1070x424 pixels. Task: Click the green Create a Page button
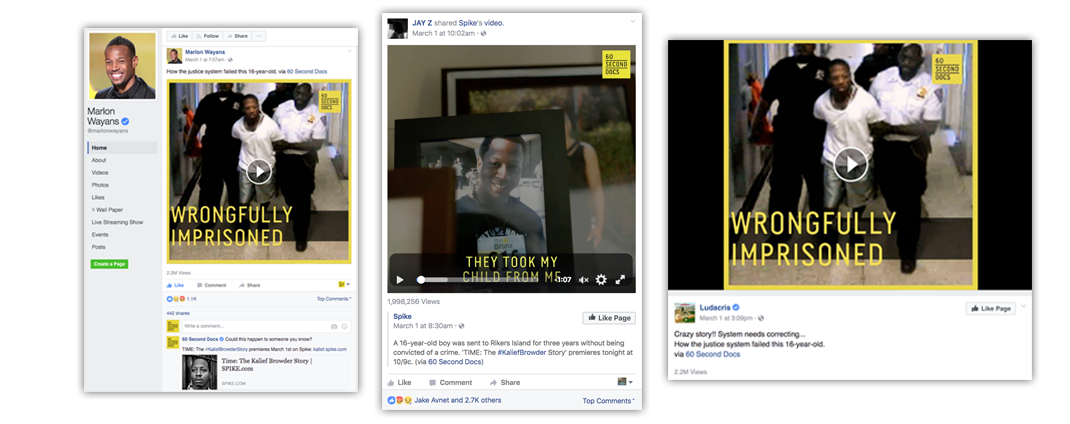(x=109, y=264)
